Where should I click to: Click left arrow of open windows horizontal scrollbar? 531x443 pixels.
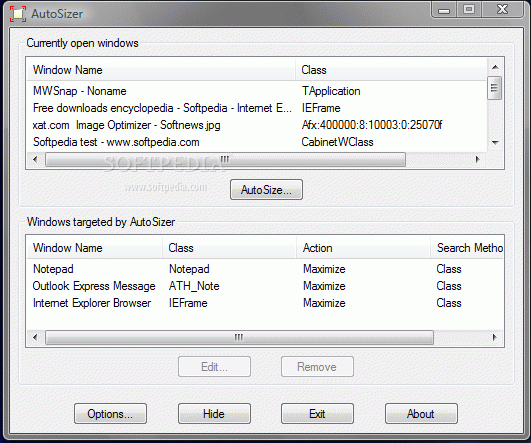point(35,159)
